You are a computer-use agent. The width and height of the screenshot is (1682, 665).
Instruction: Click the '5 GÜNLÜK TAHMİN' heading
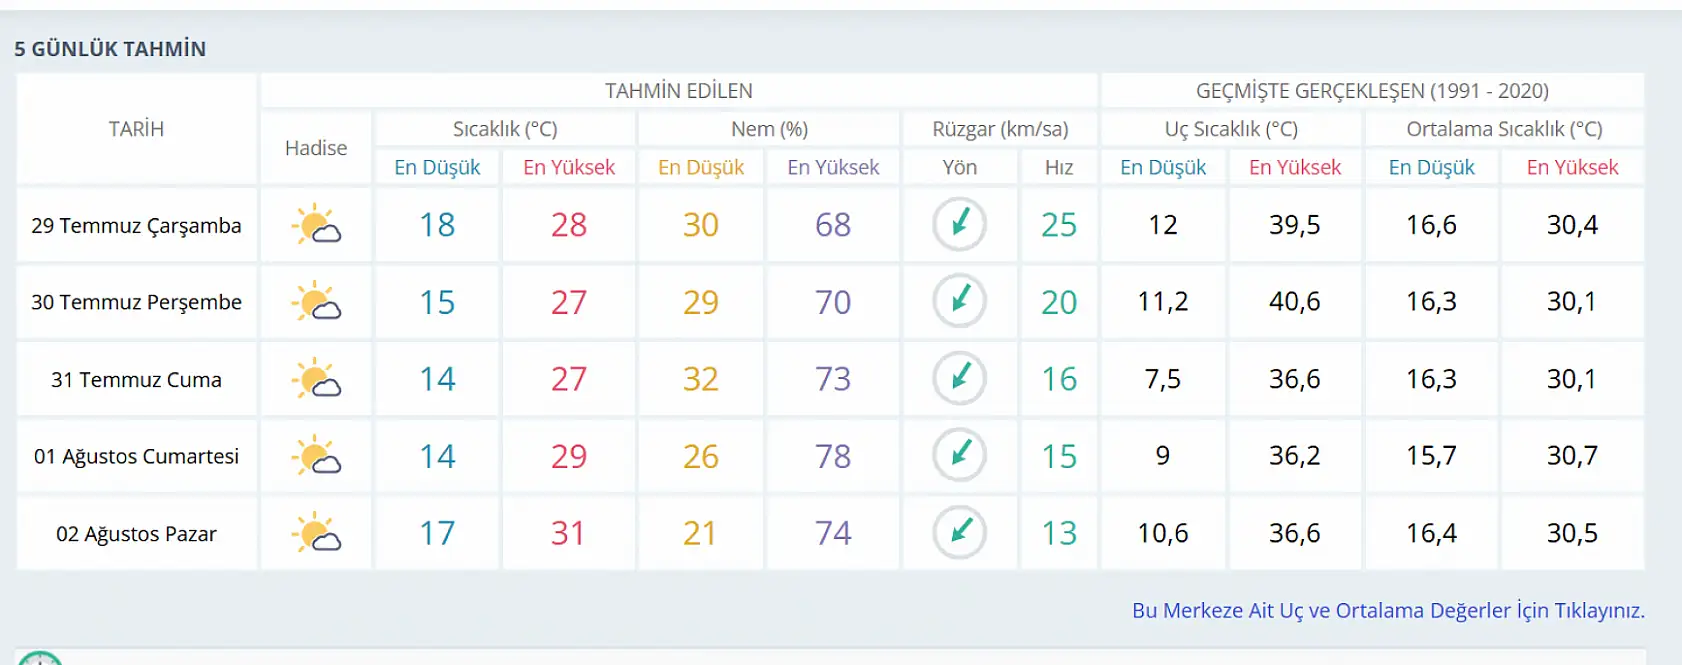tap(110, 49)
